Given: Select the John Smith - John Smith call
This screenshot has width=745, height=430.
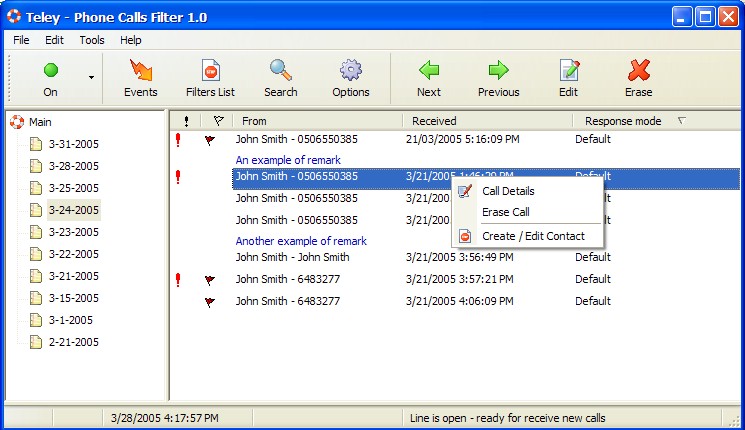Looking at the screenshot, I should click(292, 257).
